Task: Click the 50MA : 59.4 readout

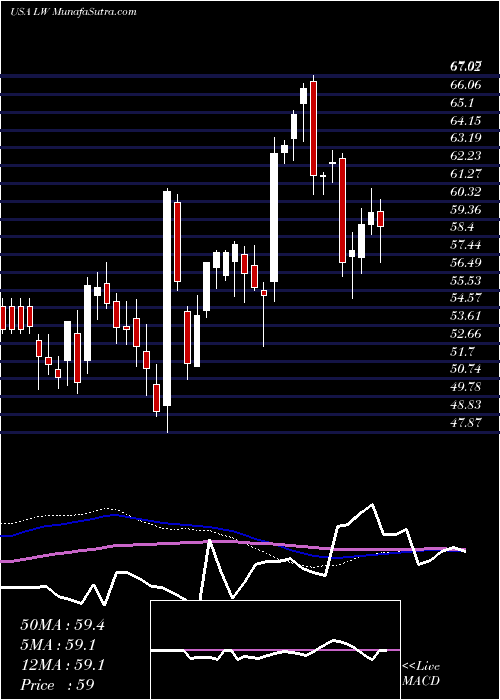Action: click(x=62, y=625)
